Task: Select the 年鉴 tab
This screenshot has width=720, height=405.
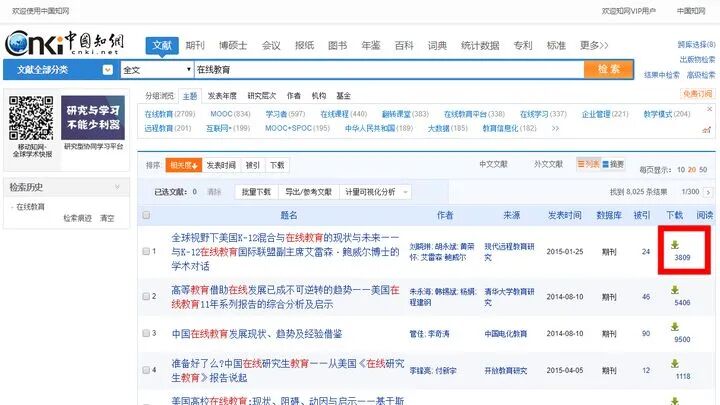Action: [x=371, y=45]
